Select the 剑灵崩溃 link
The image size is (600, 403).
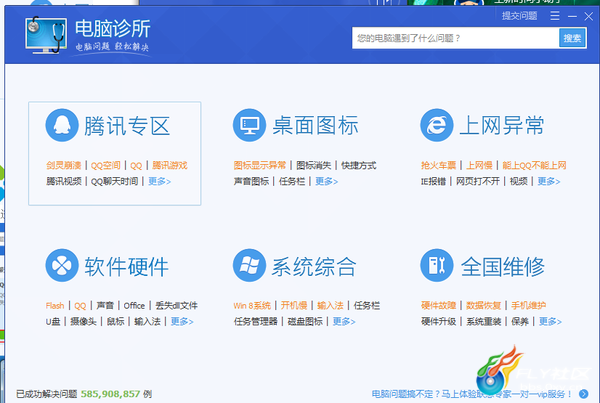tap(64, 165)
